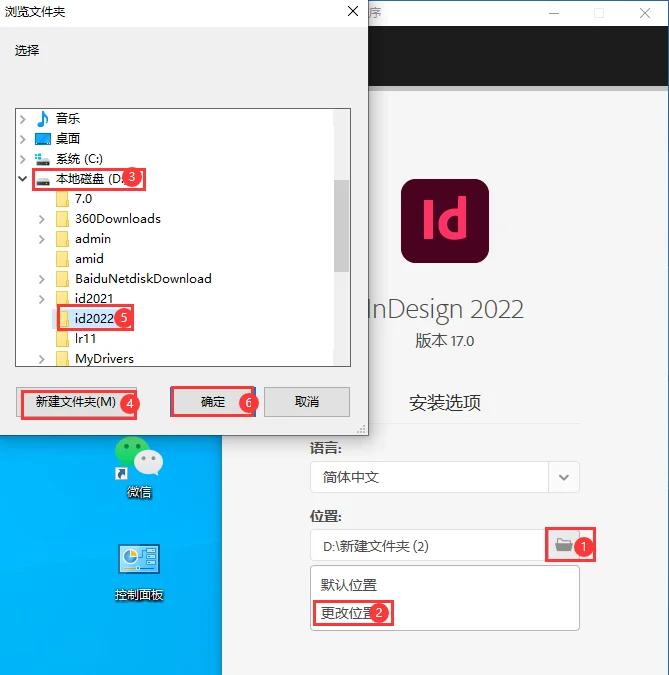
Task: Select the amid folder name
Action: pyautogui.click(x=89, y=259)
